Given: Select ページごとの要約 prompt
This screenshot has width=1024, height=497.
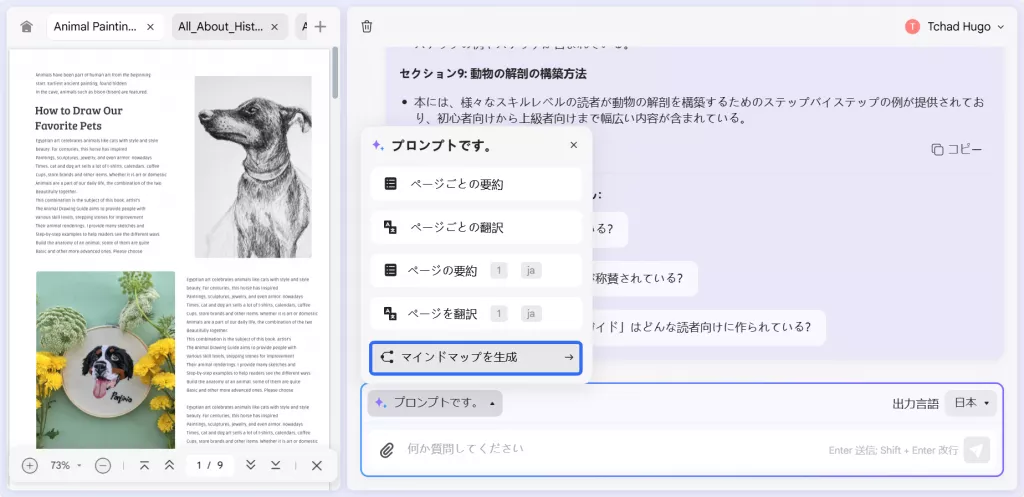Looking at the screenshot, I should (476, 184).
